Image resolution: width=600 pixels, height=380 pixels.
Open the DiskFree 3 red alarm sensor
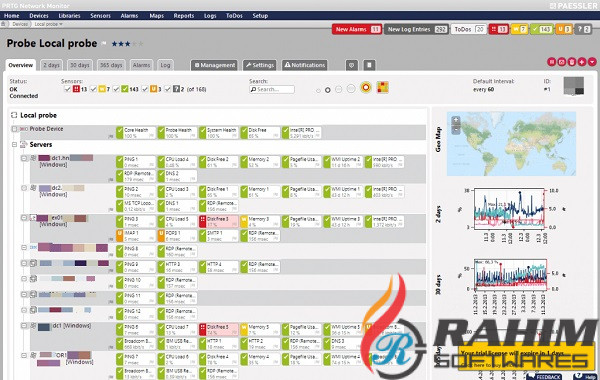(x=219, y=222)
